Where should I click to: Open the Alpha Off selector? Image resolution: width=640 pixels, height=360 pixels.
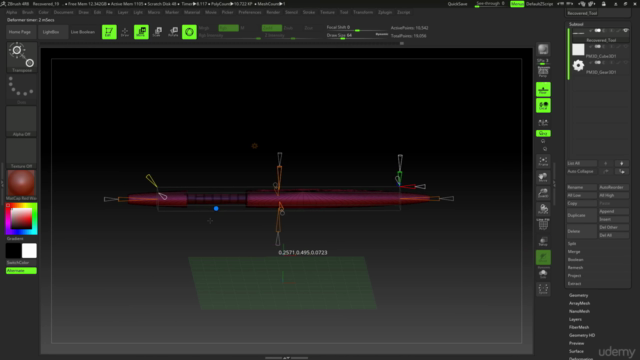[22, 121]
